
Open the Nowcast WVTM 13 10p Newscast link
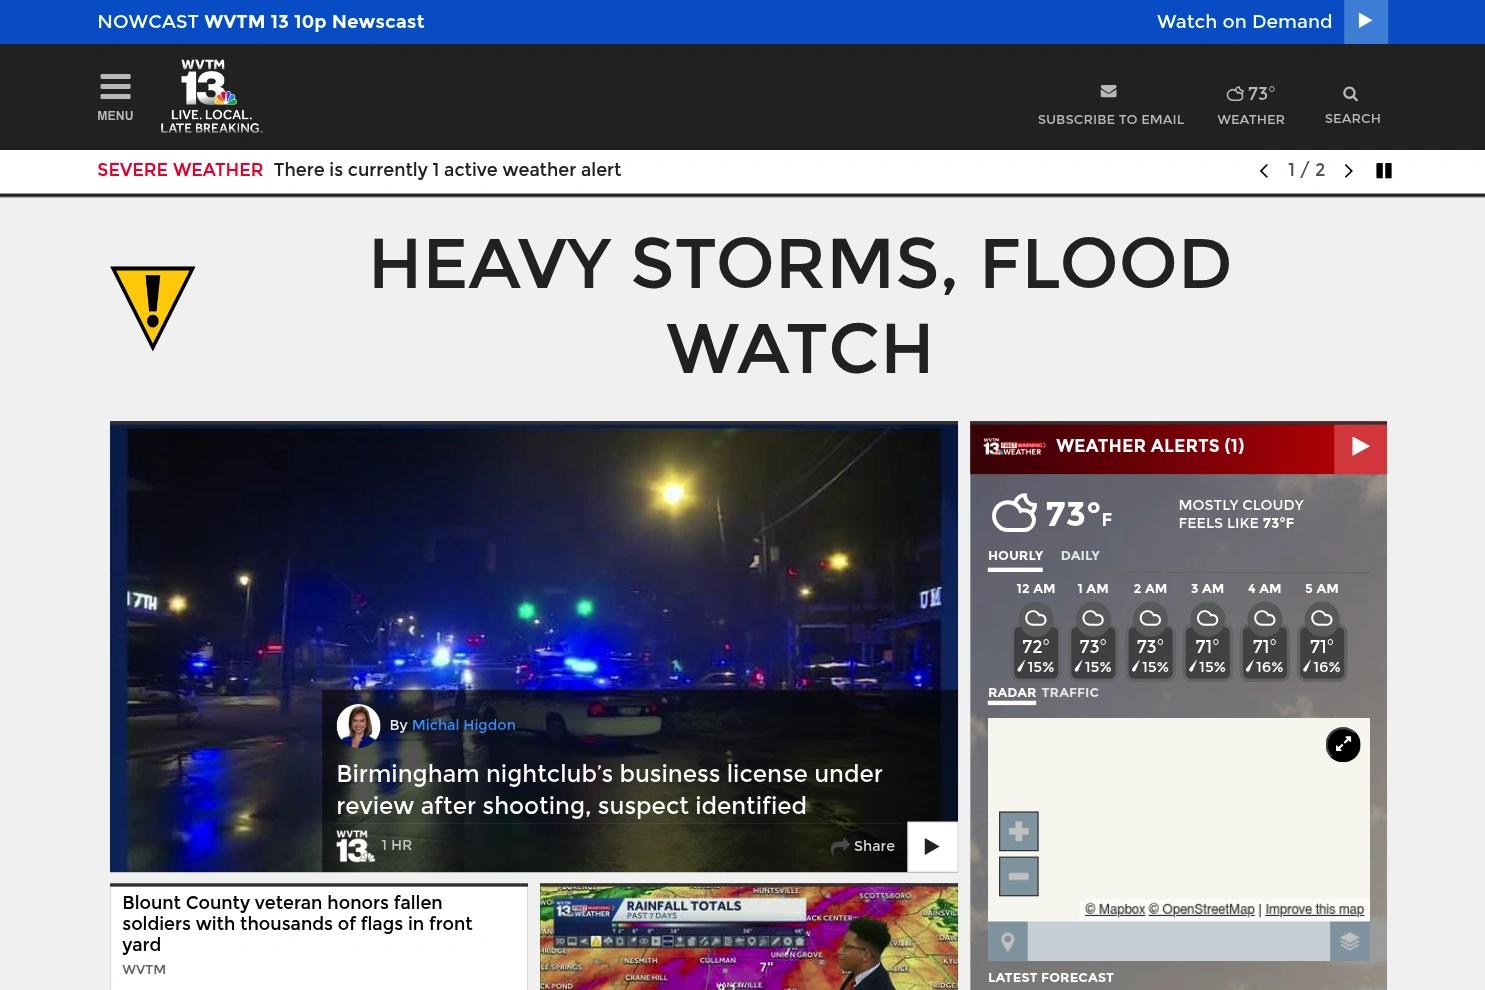261,21
